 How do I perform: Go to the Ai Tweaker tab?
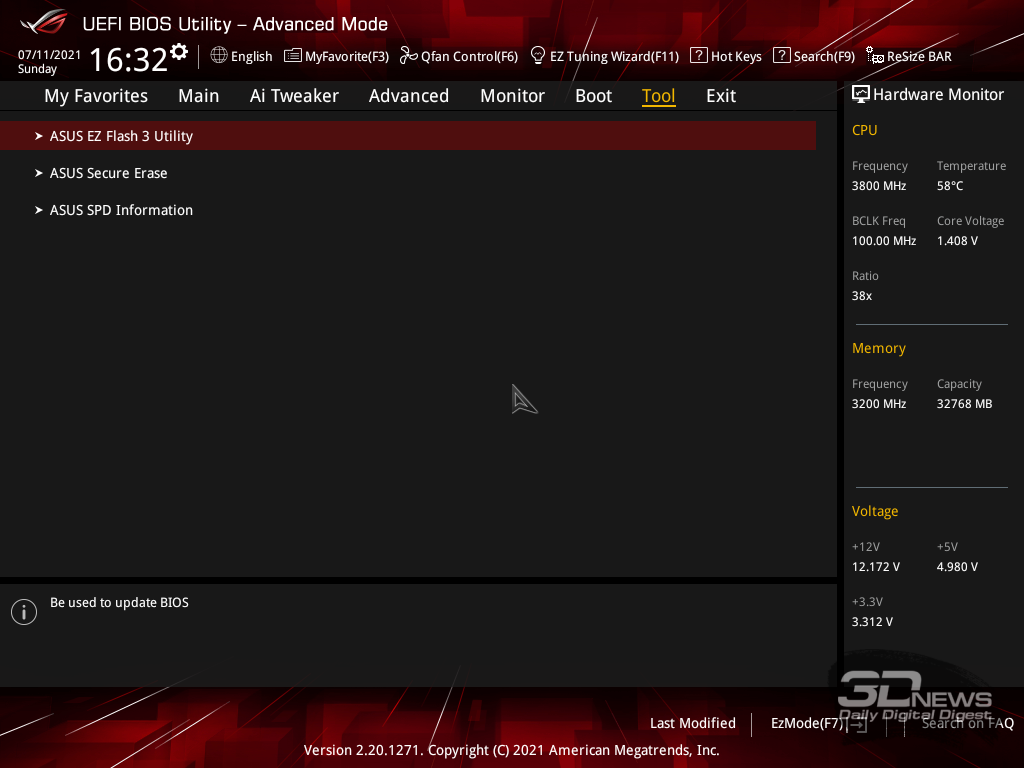(294, 96)
